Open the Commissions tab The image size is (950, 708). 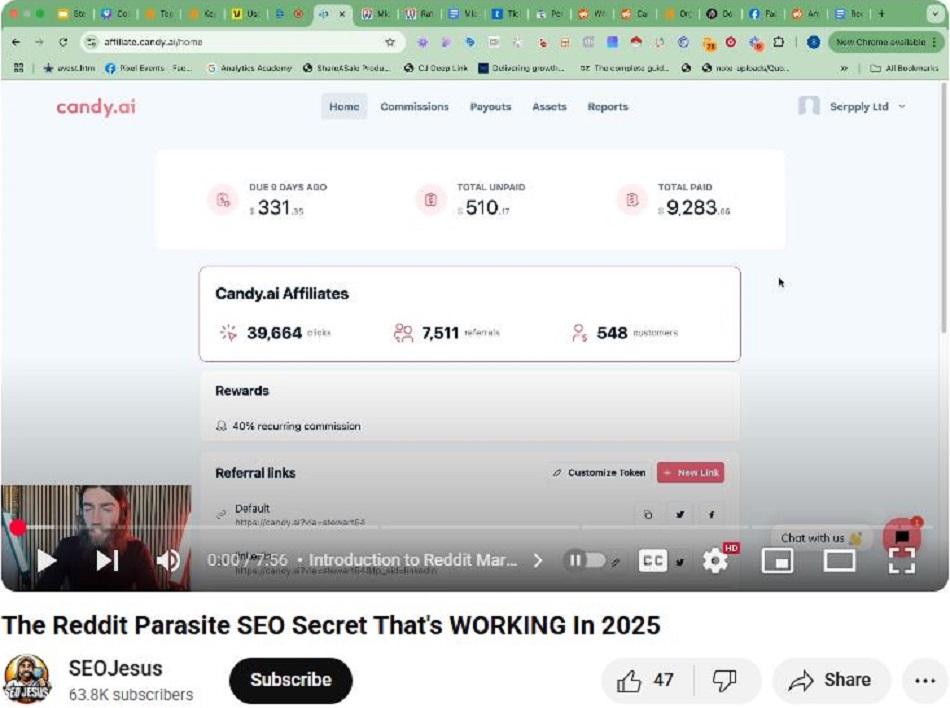pyautogui.click(x=414, y=107)
